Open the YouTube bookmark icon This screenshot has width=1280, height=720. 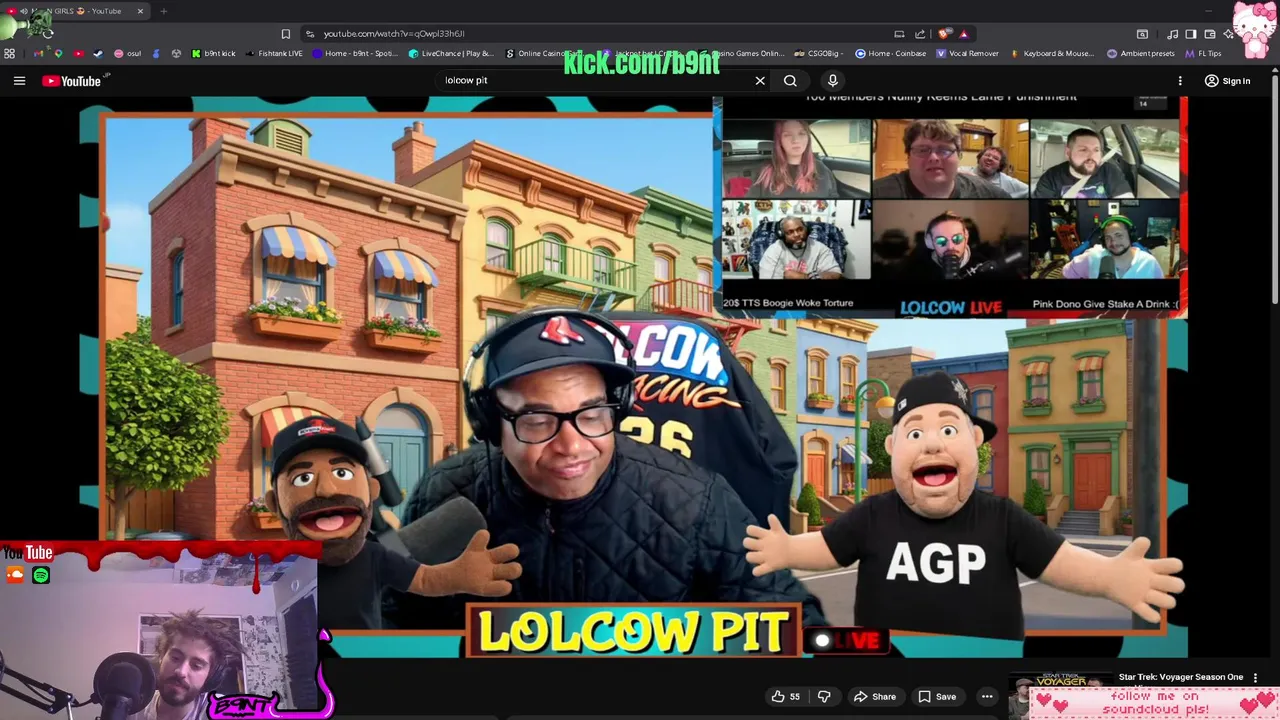tap(78, 53)
